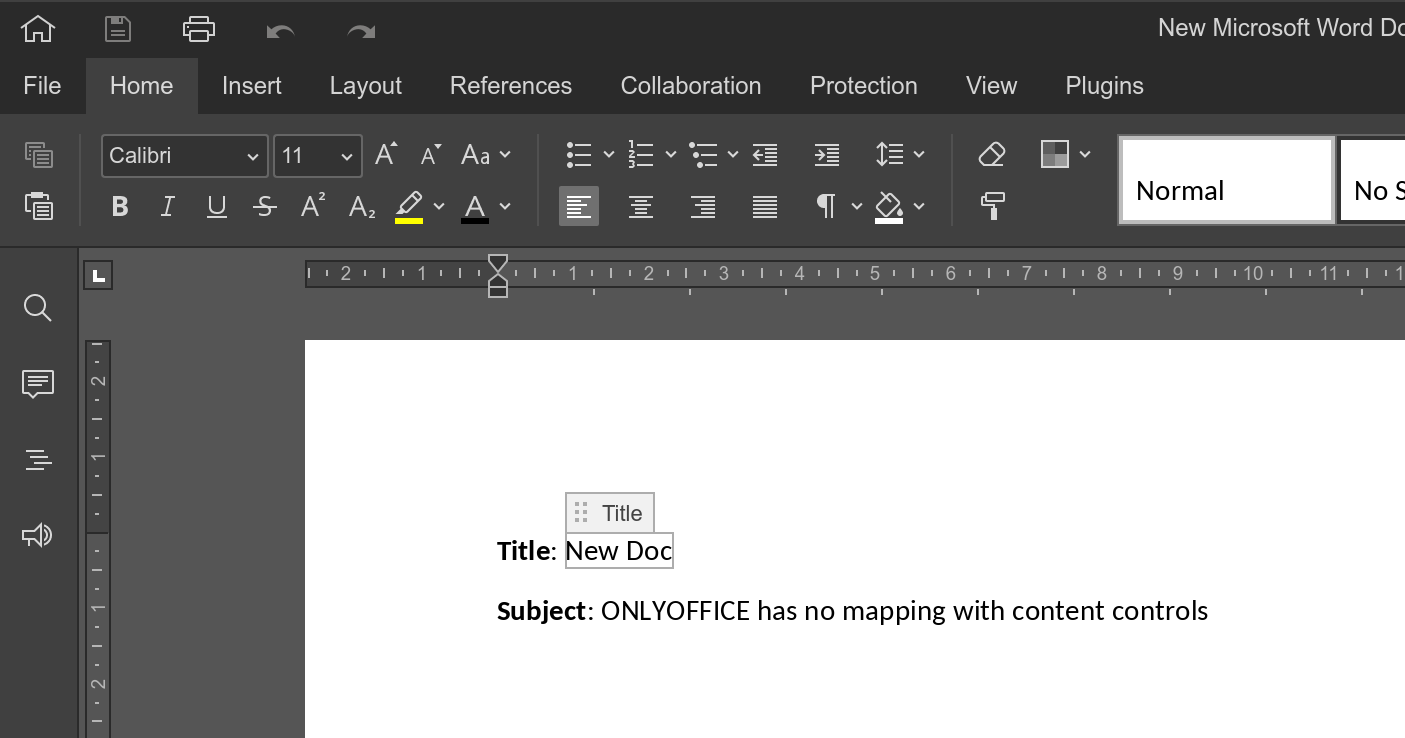Switch to the Plugins tab
The image size is (1405, 738).
(x=1105, y=86)
